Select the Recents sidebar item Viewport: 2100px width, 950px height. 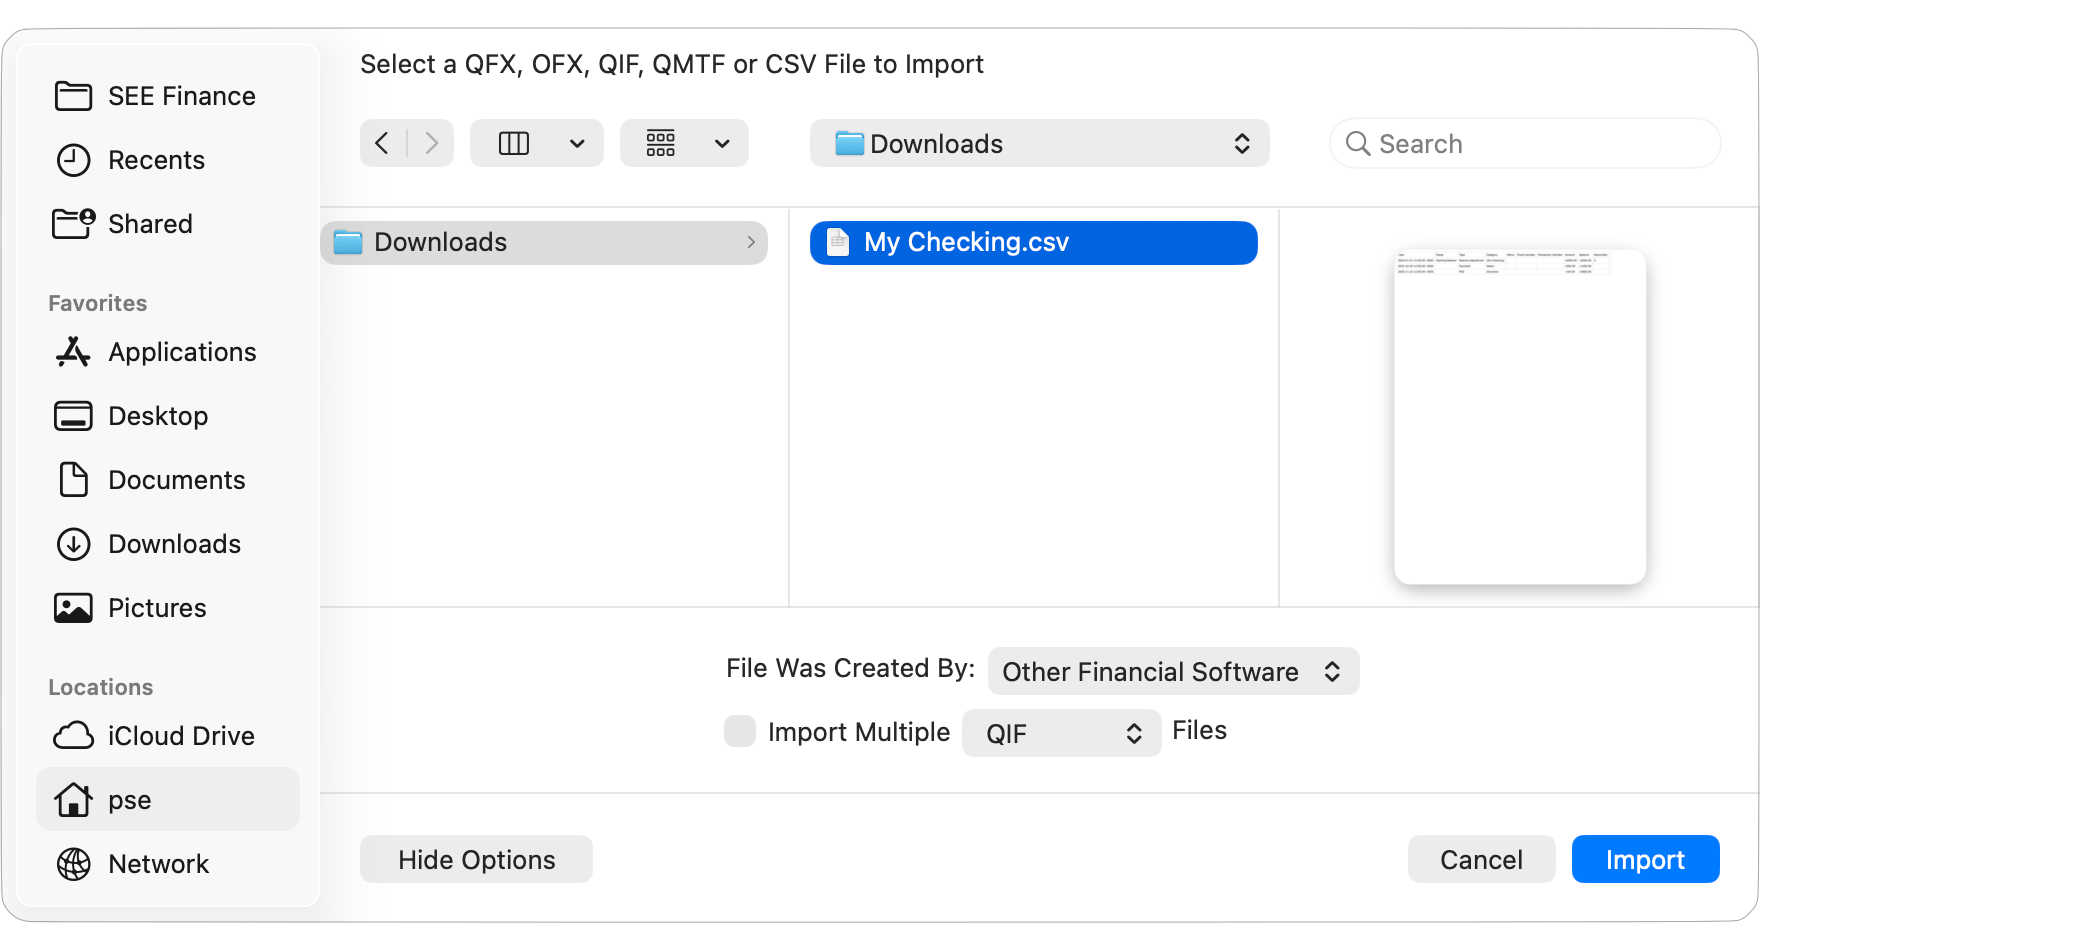pyautogui.click(x=155, y=160)
